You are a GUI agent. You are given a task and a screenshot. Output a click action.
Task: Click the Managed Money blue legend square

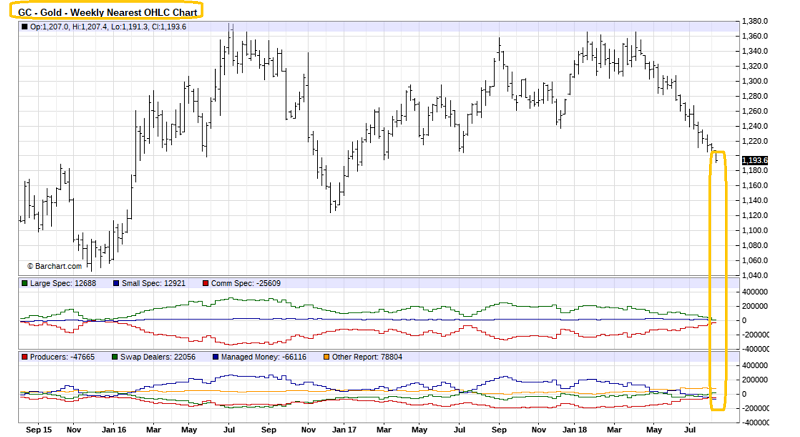click(215, 357)
